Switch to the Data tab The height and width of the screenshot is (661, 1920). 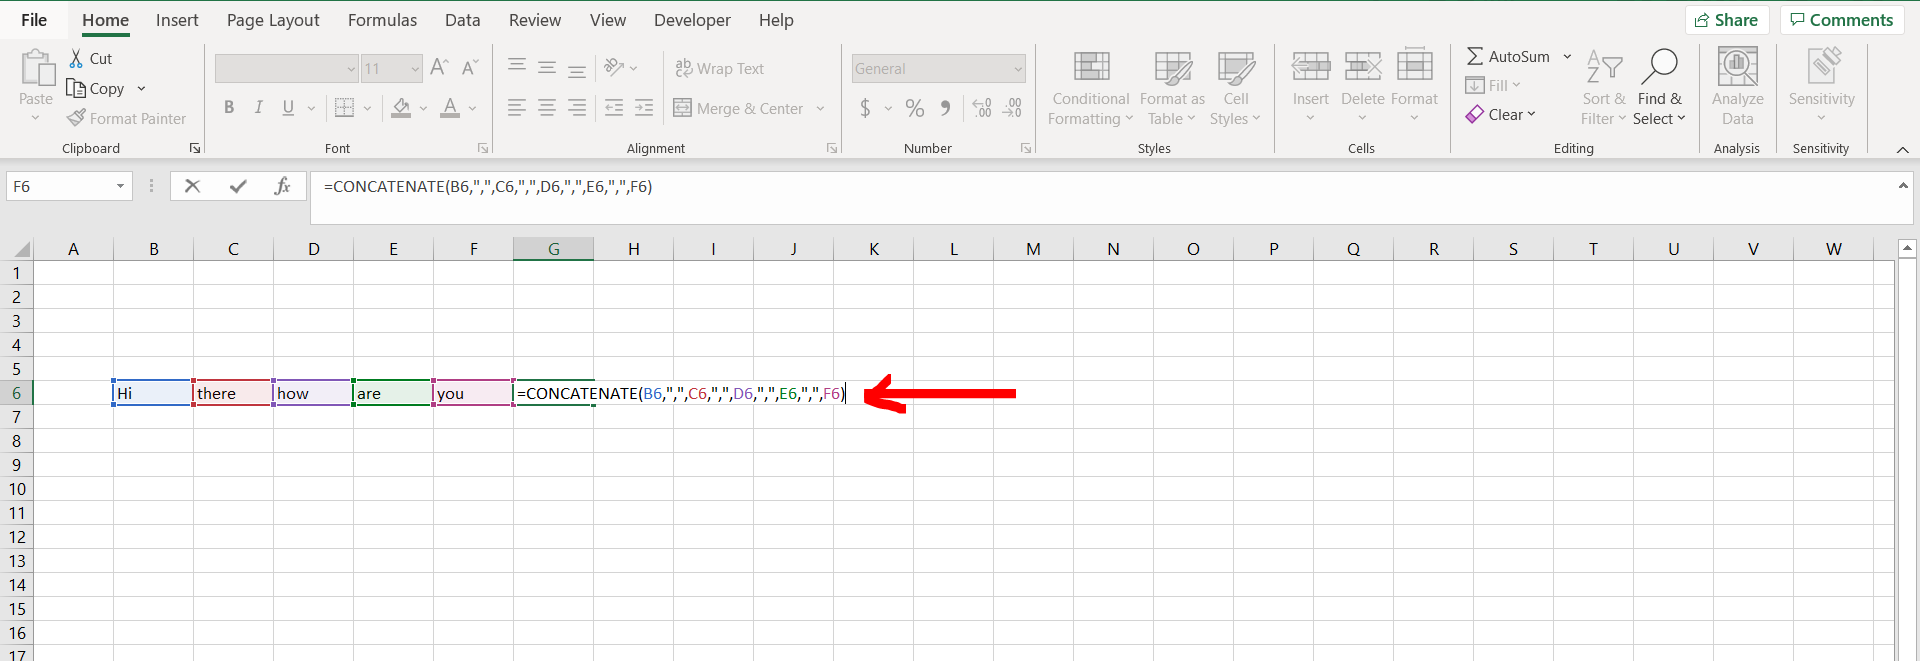pyautogui.click(x=462, y=20)
